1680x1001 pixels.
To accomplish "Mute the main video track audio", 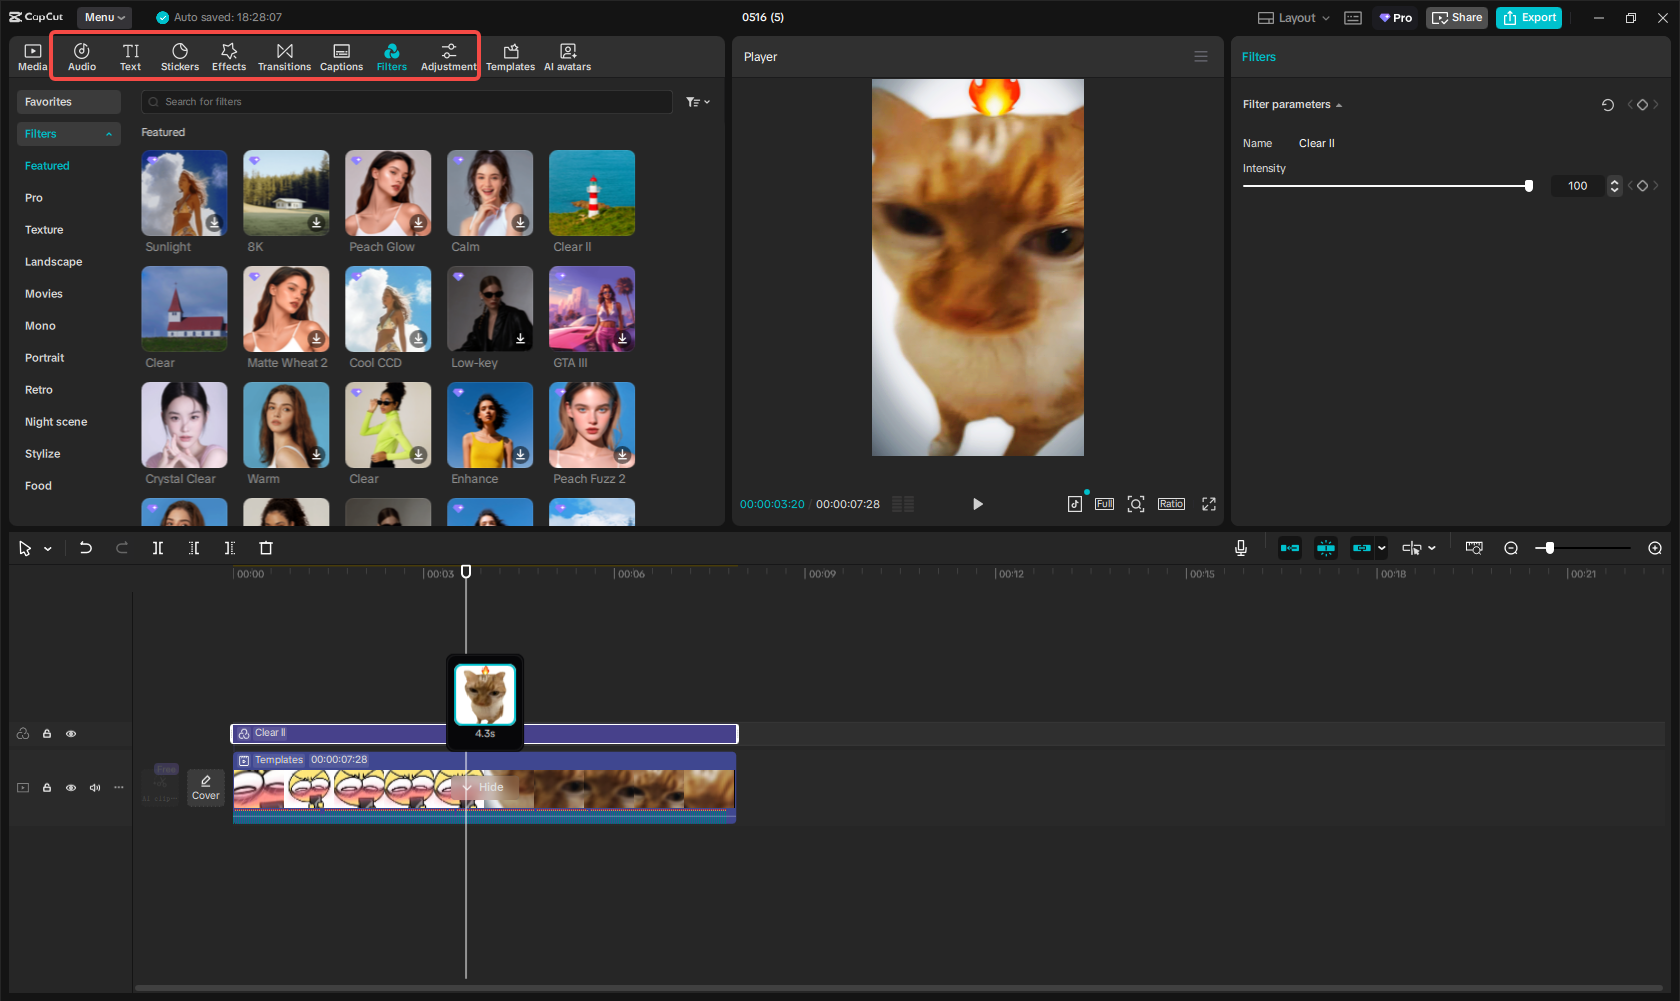I will point(95,788).
